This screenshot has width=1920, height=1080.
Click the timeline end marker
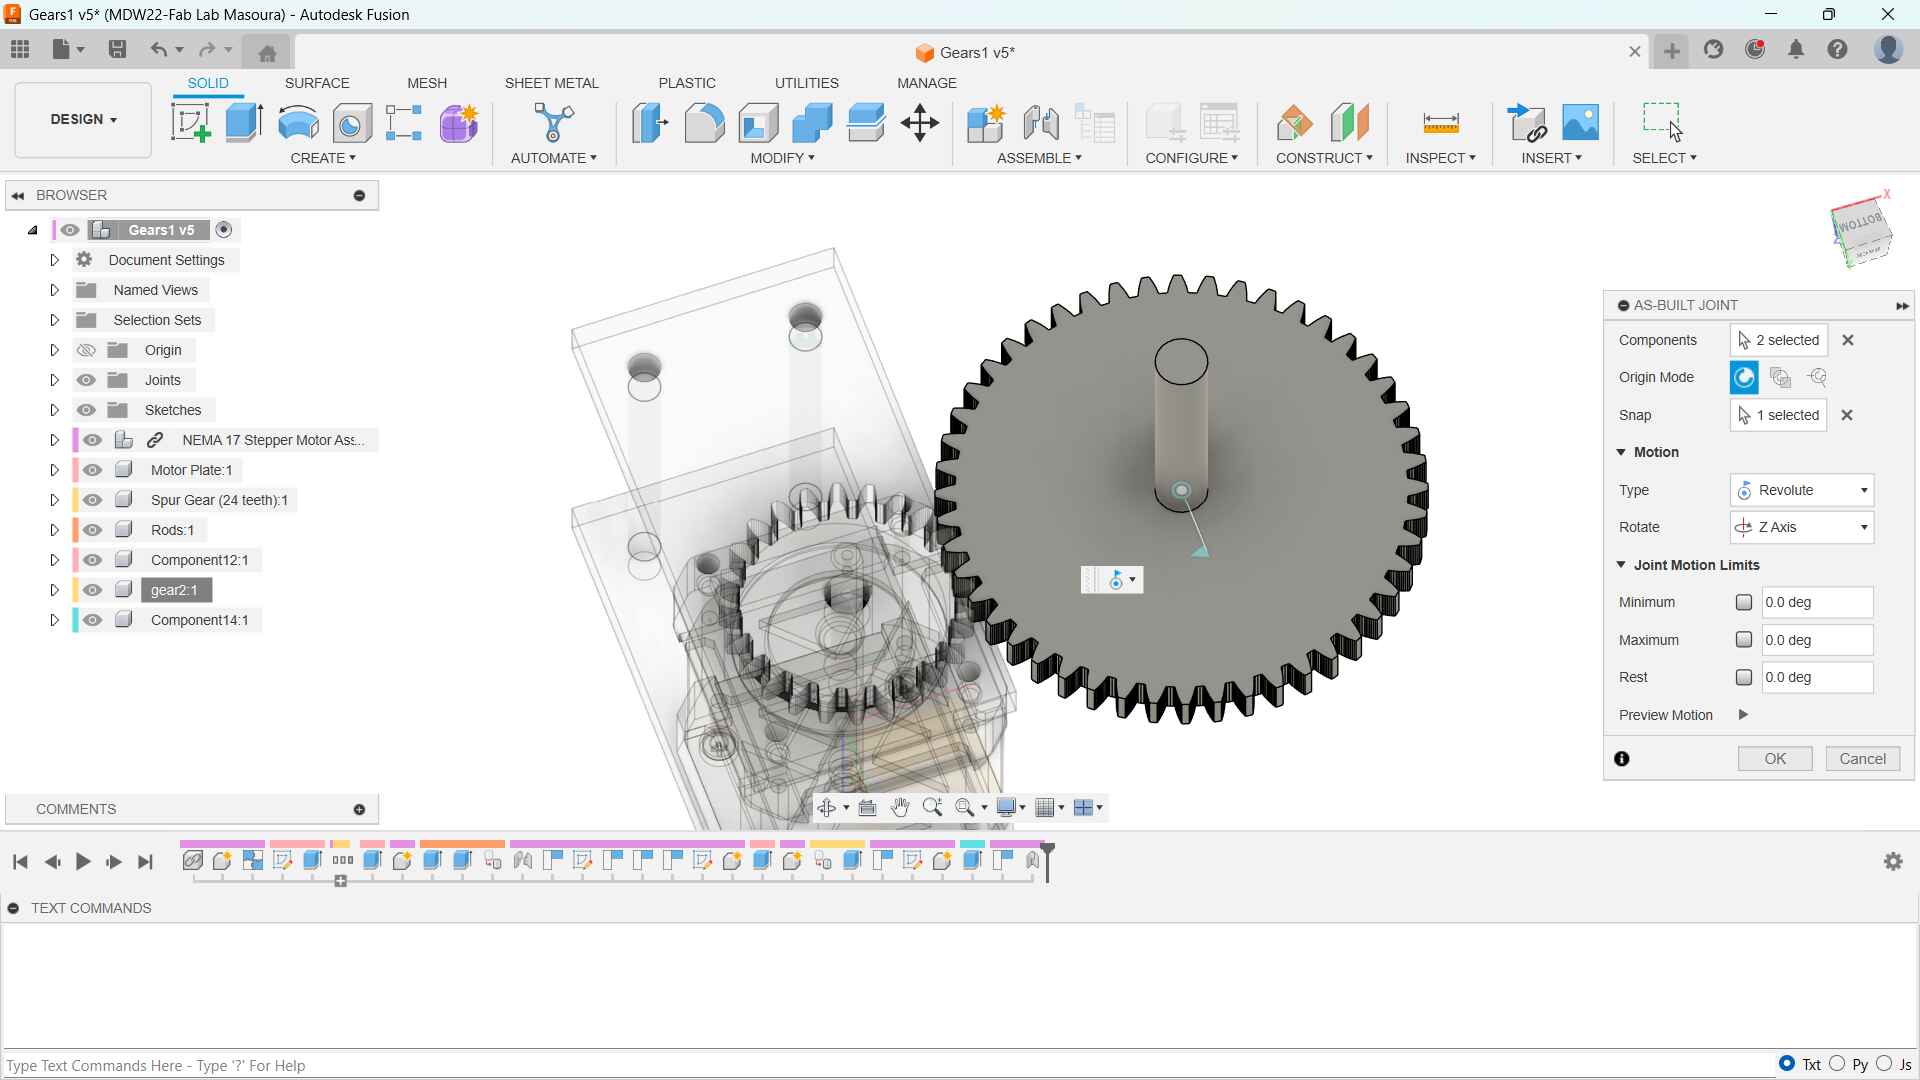coord(1048,862)
